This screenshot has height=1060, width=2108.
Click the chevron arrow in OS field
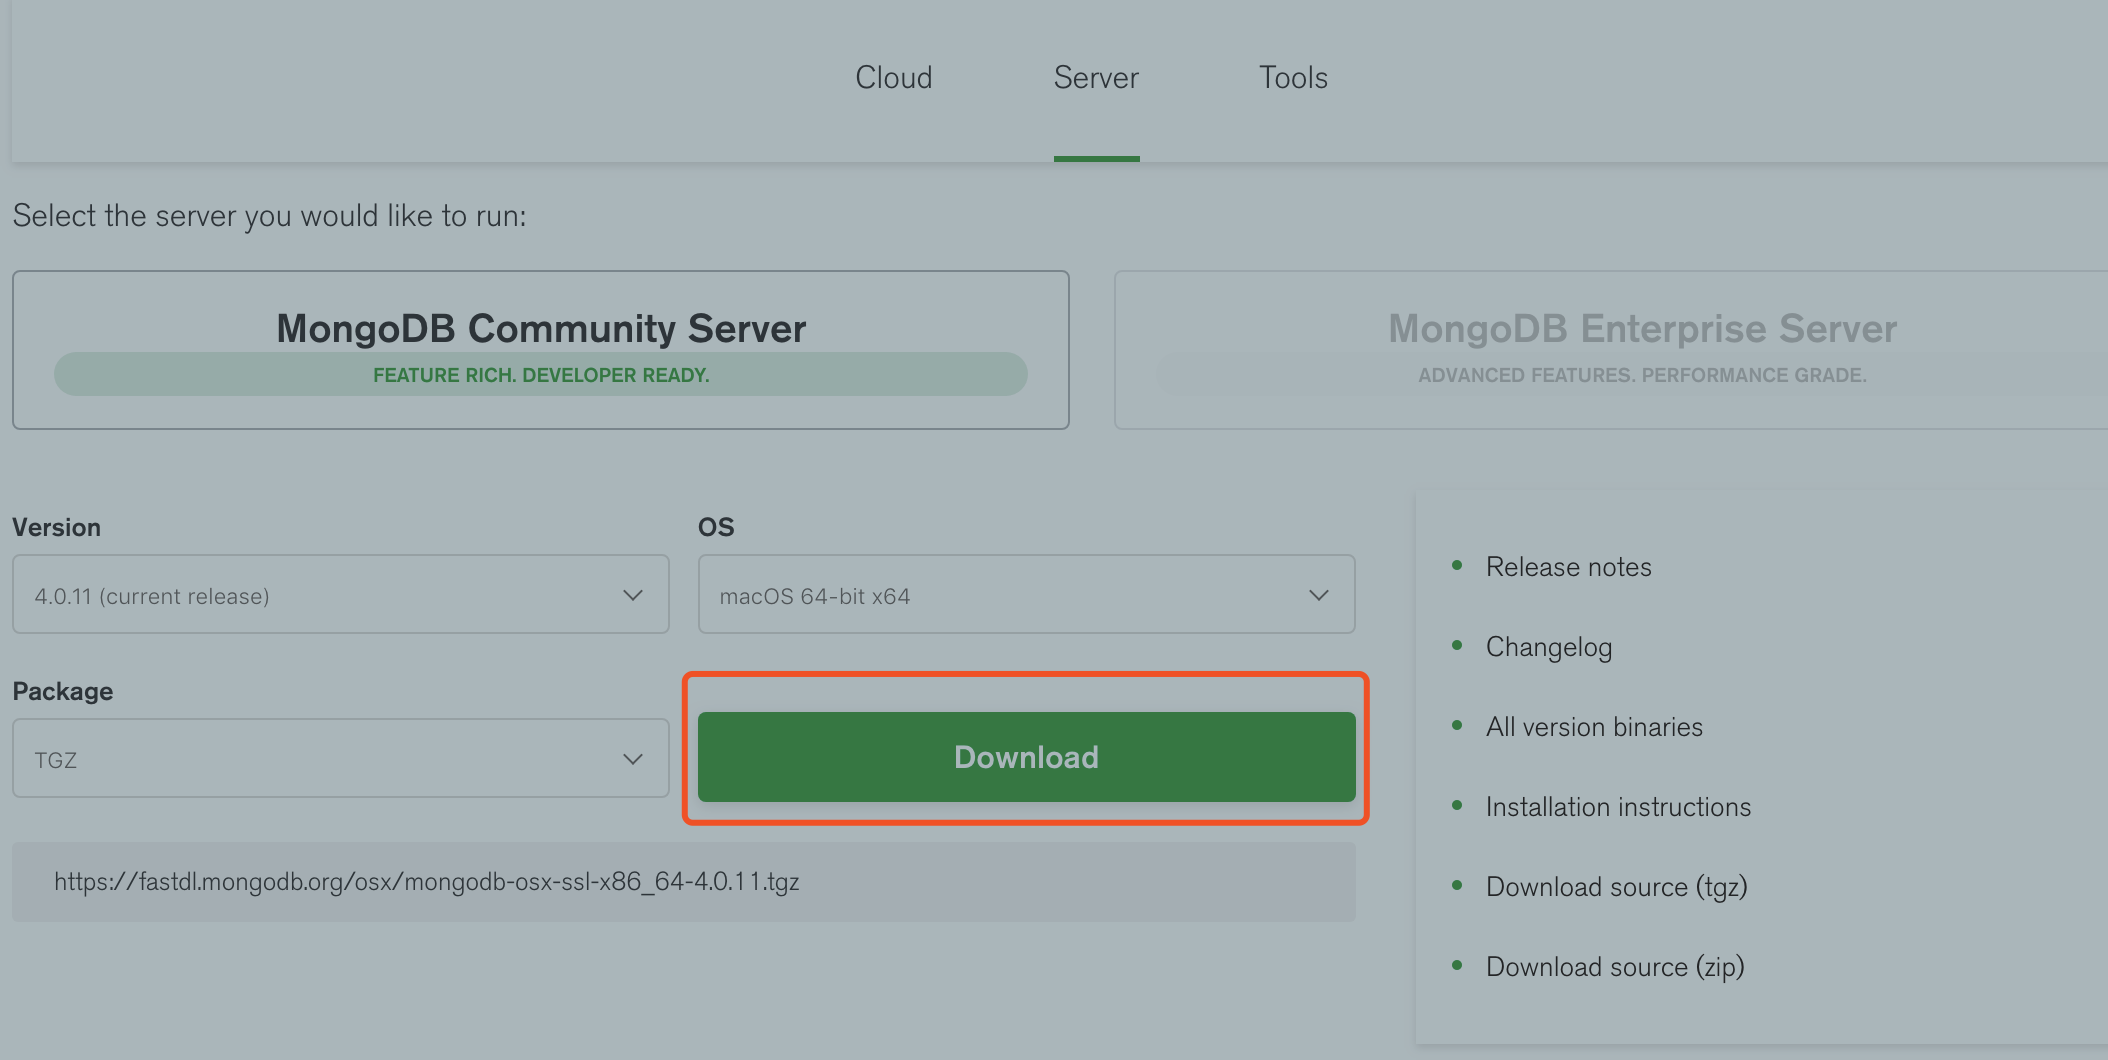[x=1318, y=595]
